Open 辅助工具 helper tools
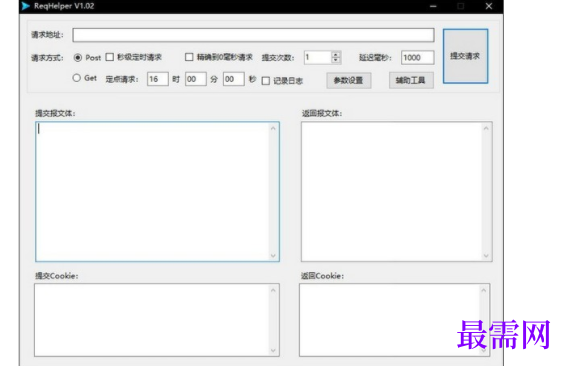 (x=411, y=80)
